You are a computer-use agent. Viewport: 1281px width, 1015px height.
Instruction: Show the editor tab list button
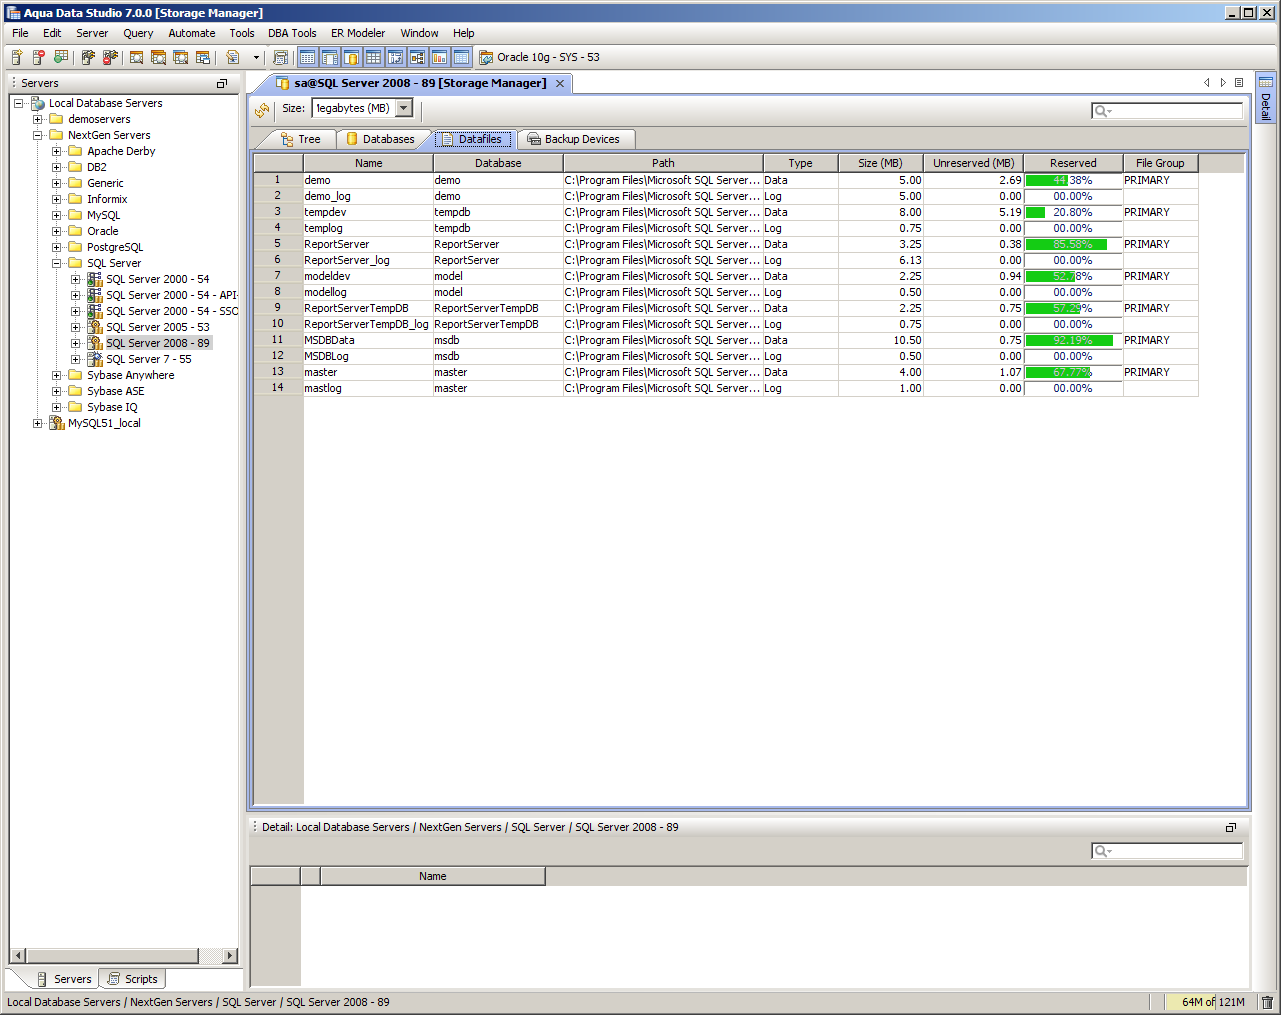tap(1239, 83)
